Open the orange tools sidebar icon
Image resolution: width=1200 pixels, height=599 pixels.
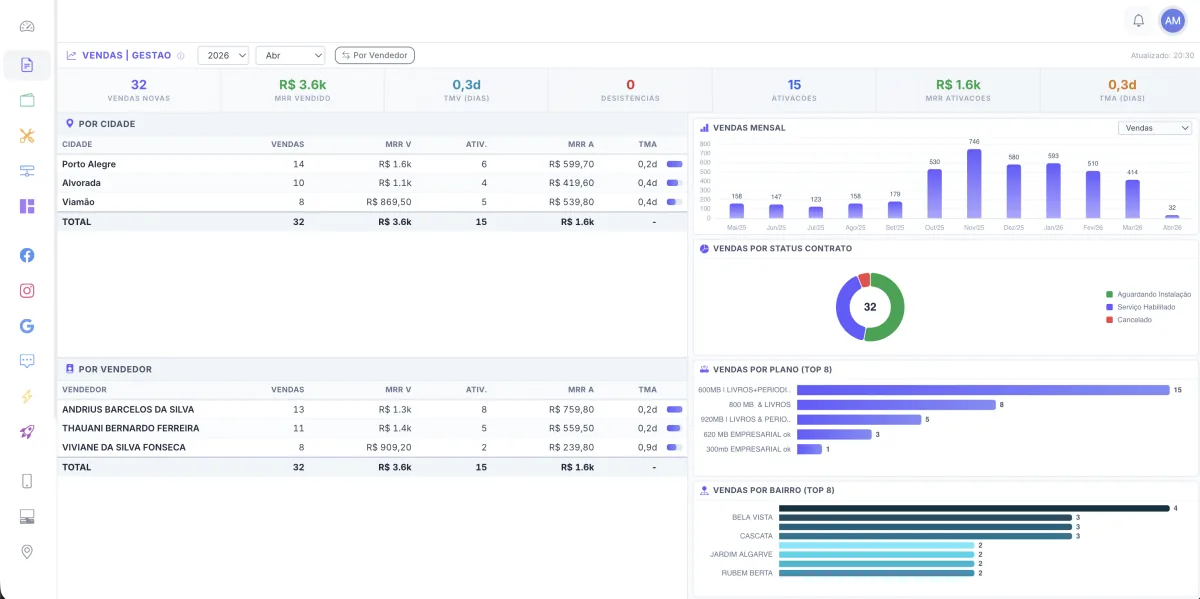27,136
